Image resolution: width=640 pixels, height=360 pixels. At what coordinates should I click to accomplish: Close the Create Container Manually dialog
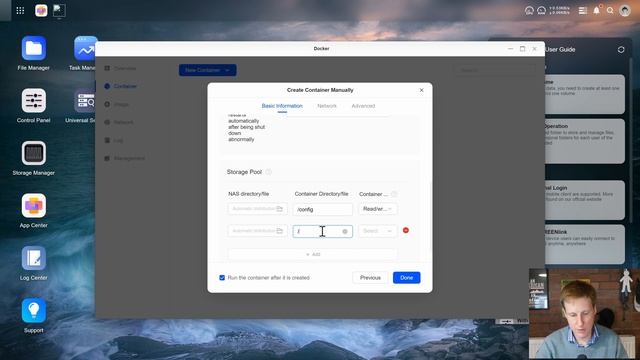[x=422, y=90]
